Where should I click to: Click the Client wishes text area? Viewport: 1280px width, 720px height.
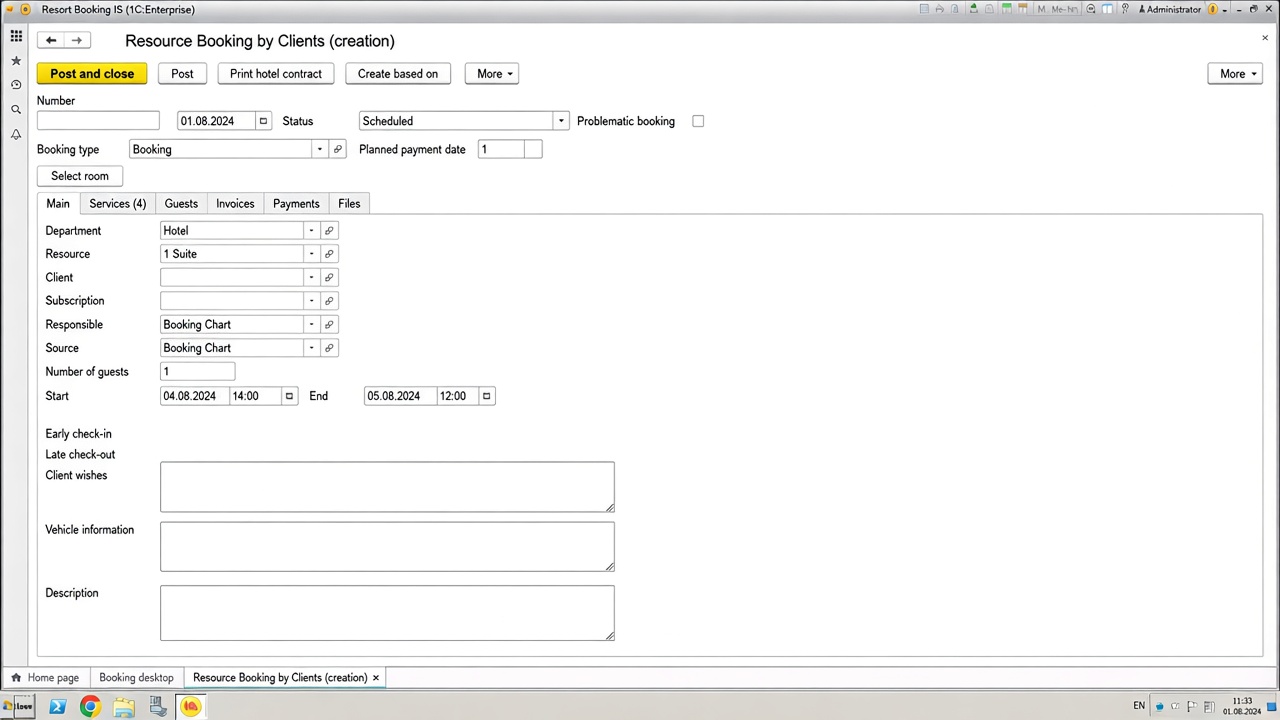[x=387, y=487]
